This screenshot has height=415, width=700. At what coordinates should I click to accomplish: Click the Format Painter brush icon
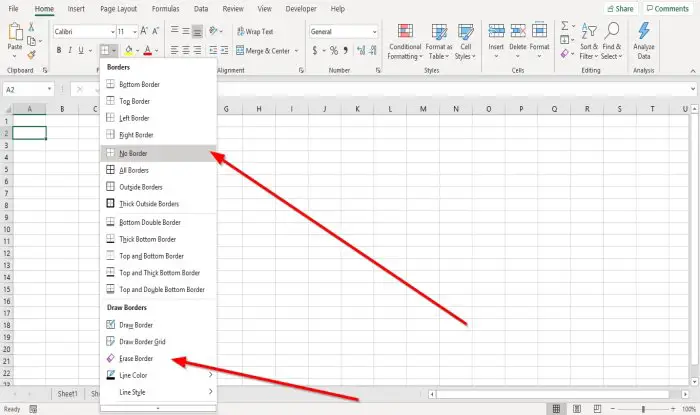point(31,55)
